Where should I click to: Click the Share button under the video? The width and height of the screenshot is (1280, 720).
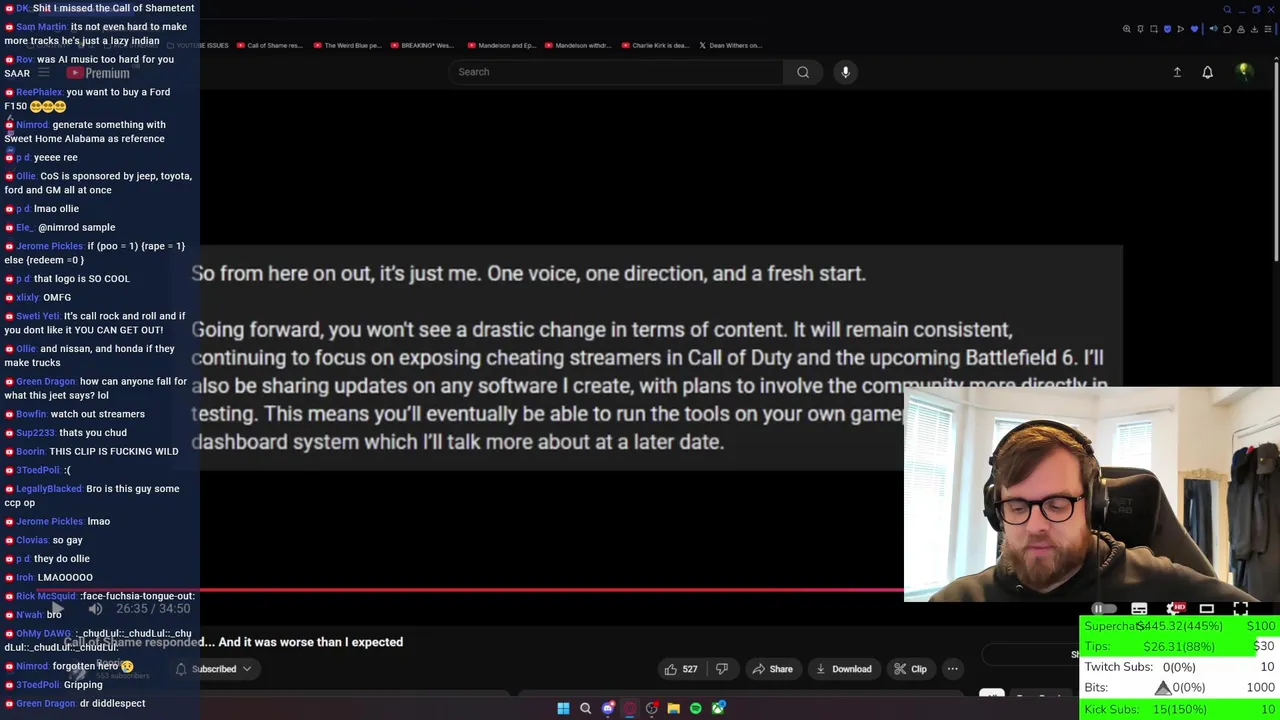(x=772, y=669)
